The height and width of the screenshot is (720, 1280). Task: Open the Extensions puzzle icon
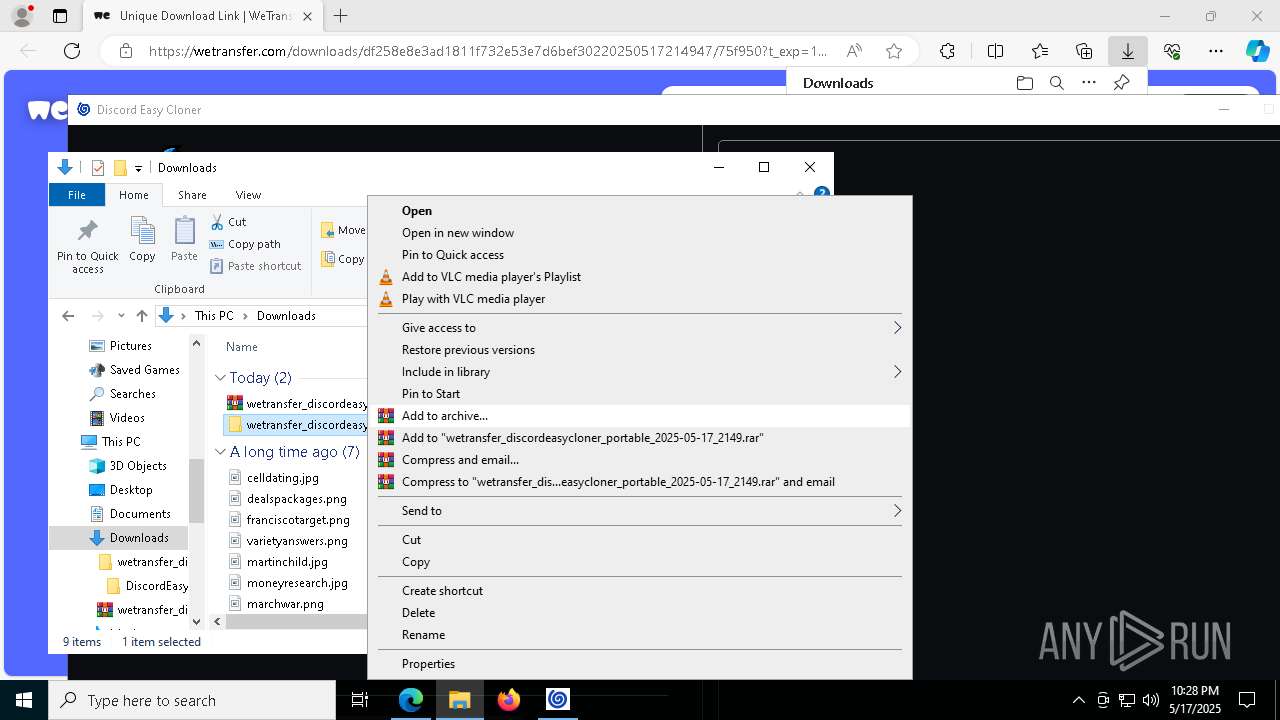pyautogui.click(x=947, y=51)
